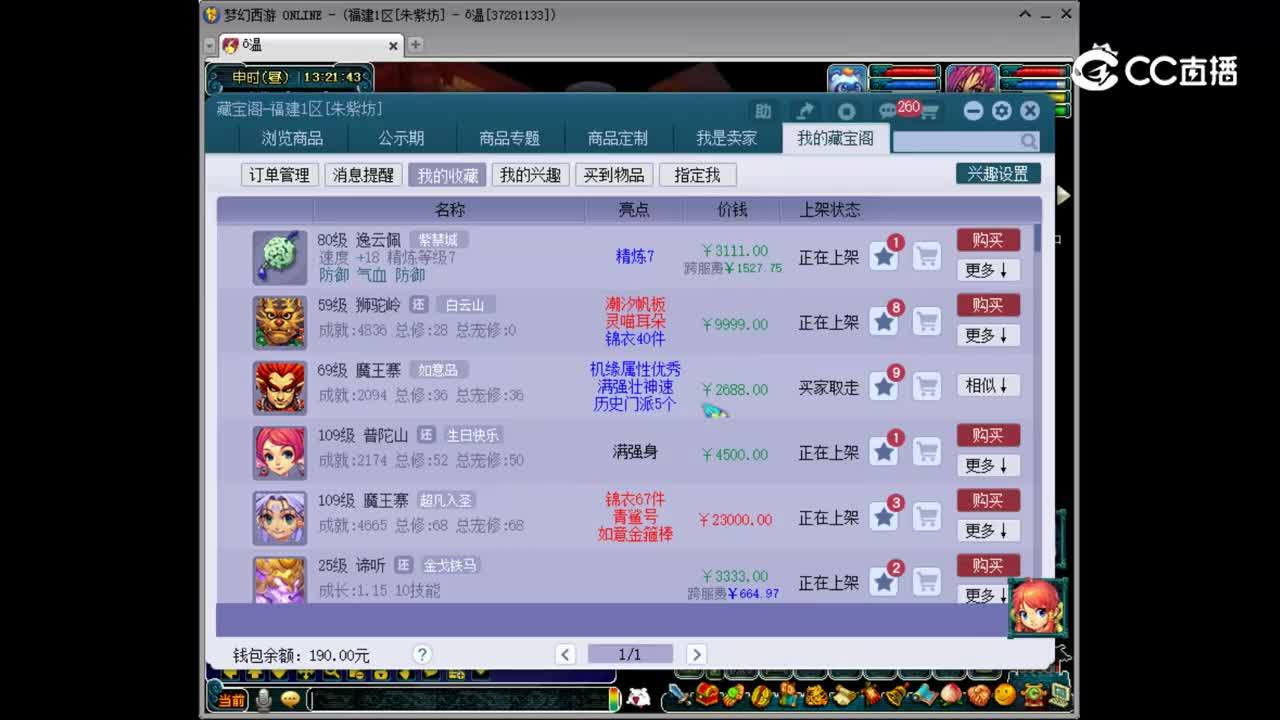Toggle favorite star on 25级 谛听 row

coord(884,581)
